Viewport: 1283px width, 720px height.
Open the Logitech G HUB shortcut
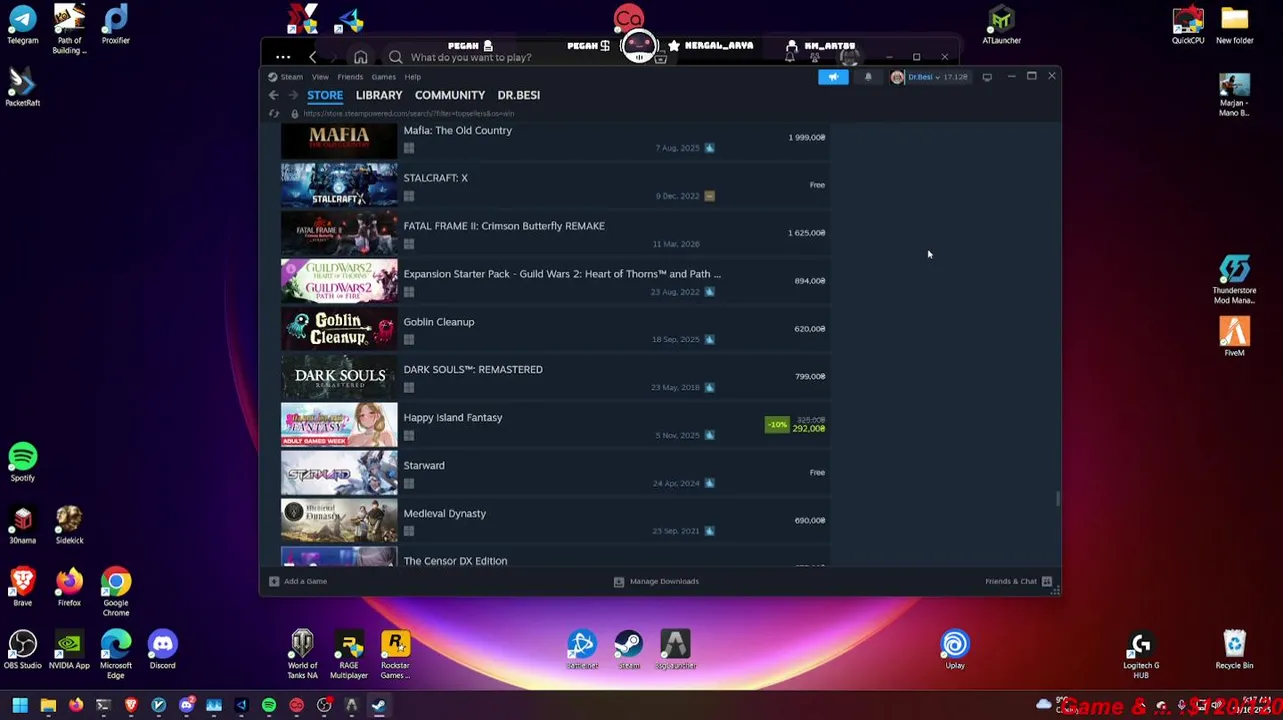coord(1141,654)
